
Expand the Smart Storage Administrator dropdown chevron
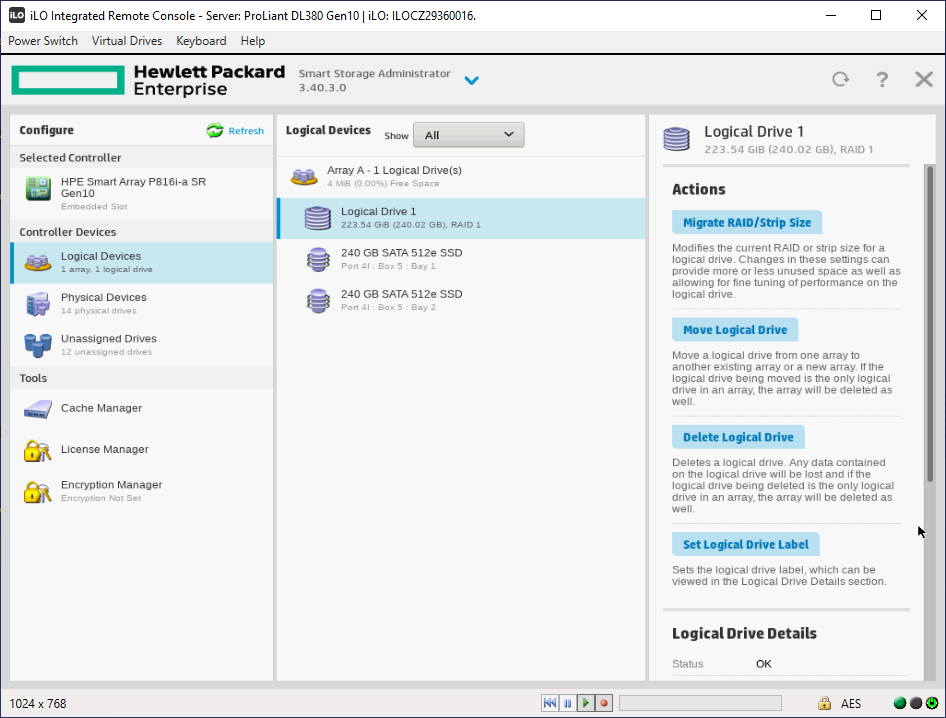click(472, 80)
